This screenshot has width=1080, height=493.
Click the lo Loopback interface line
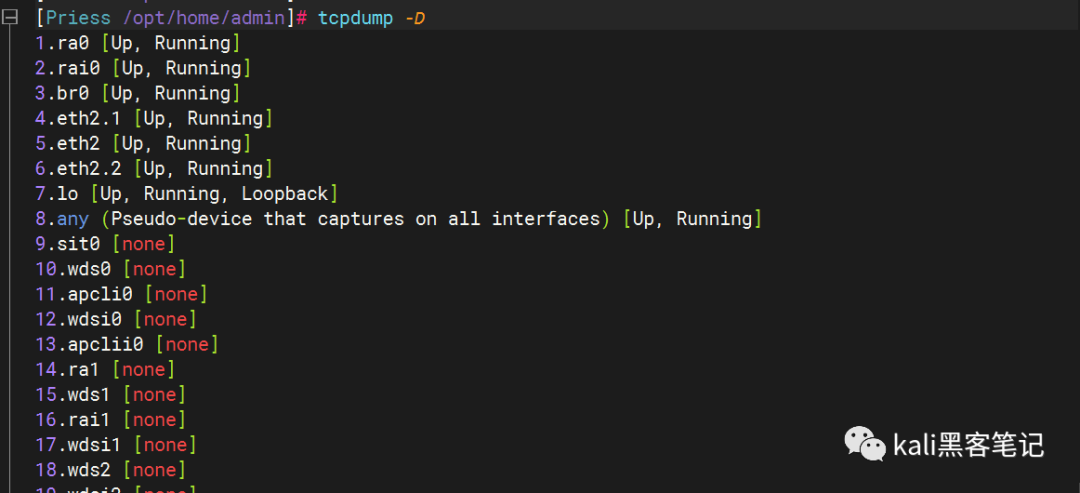pyautogui.click(x=186, y=193)
